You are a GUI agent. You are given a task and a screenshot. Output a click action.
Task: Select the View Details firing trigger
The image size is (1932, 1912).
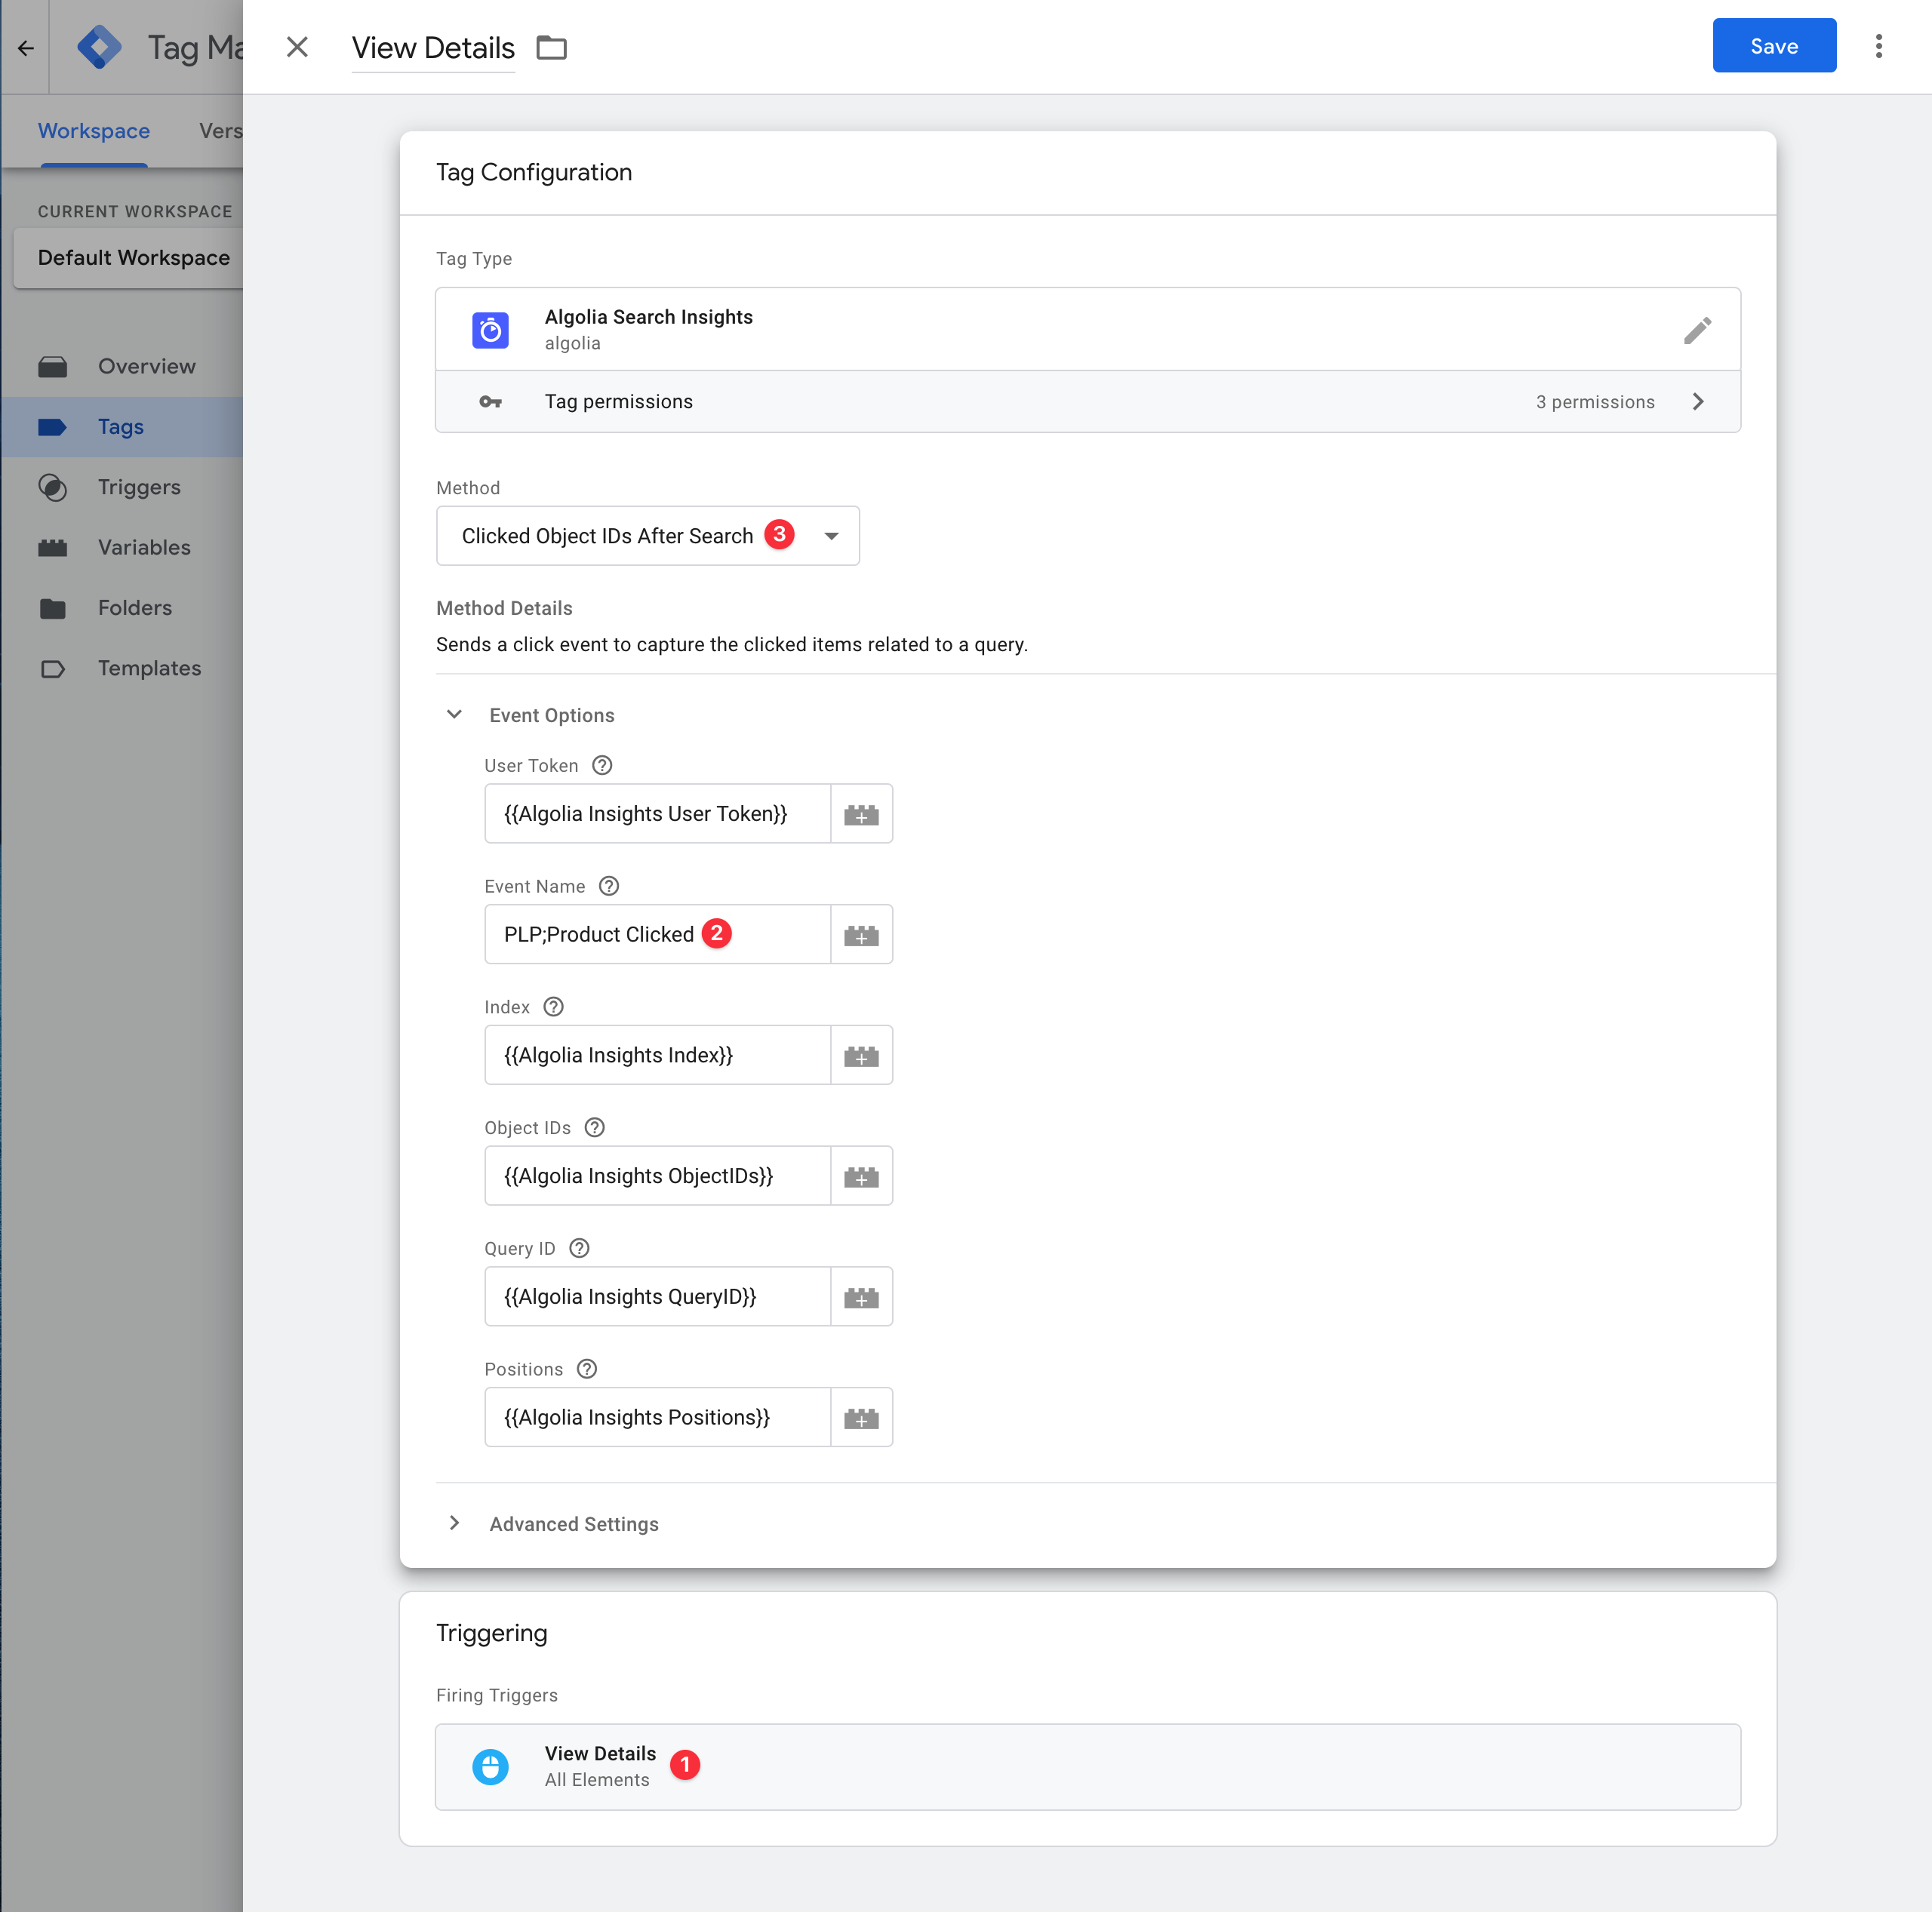(1088, 1766)
